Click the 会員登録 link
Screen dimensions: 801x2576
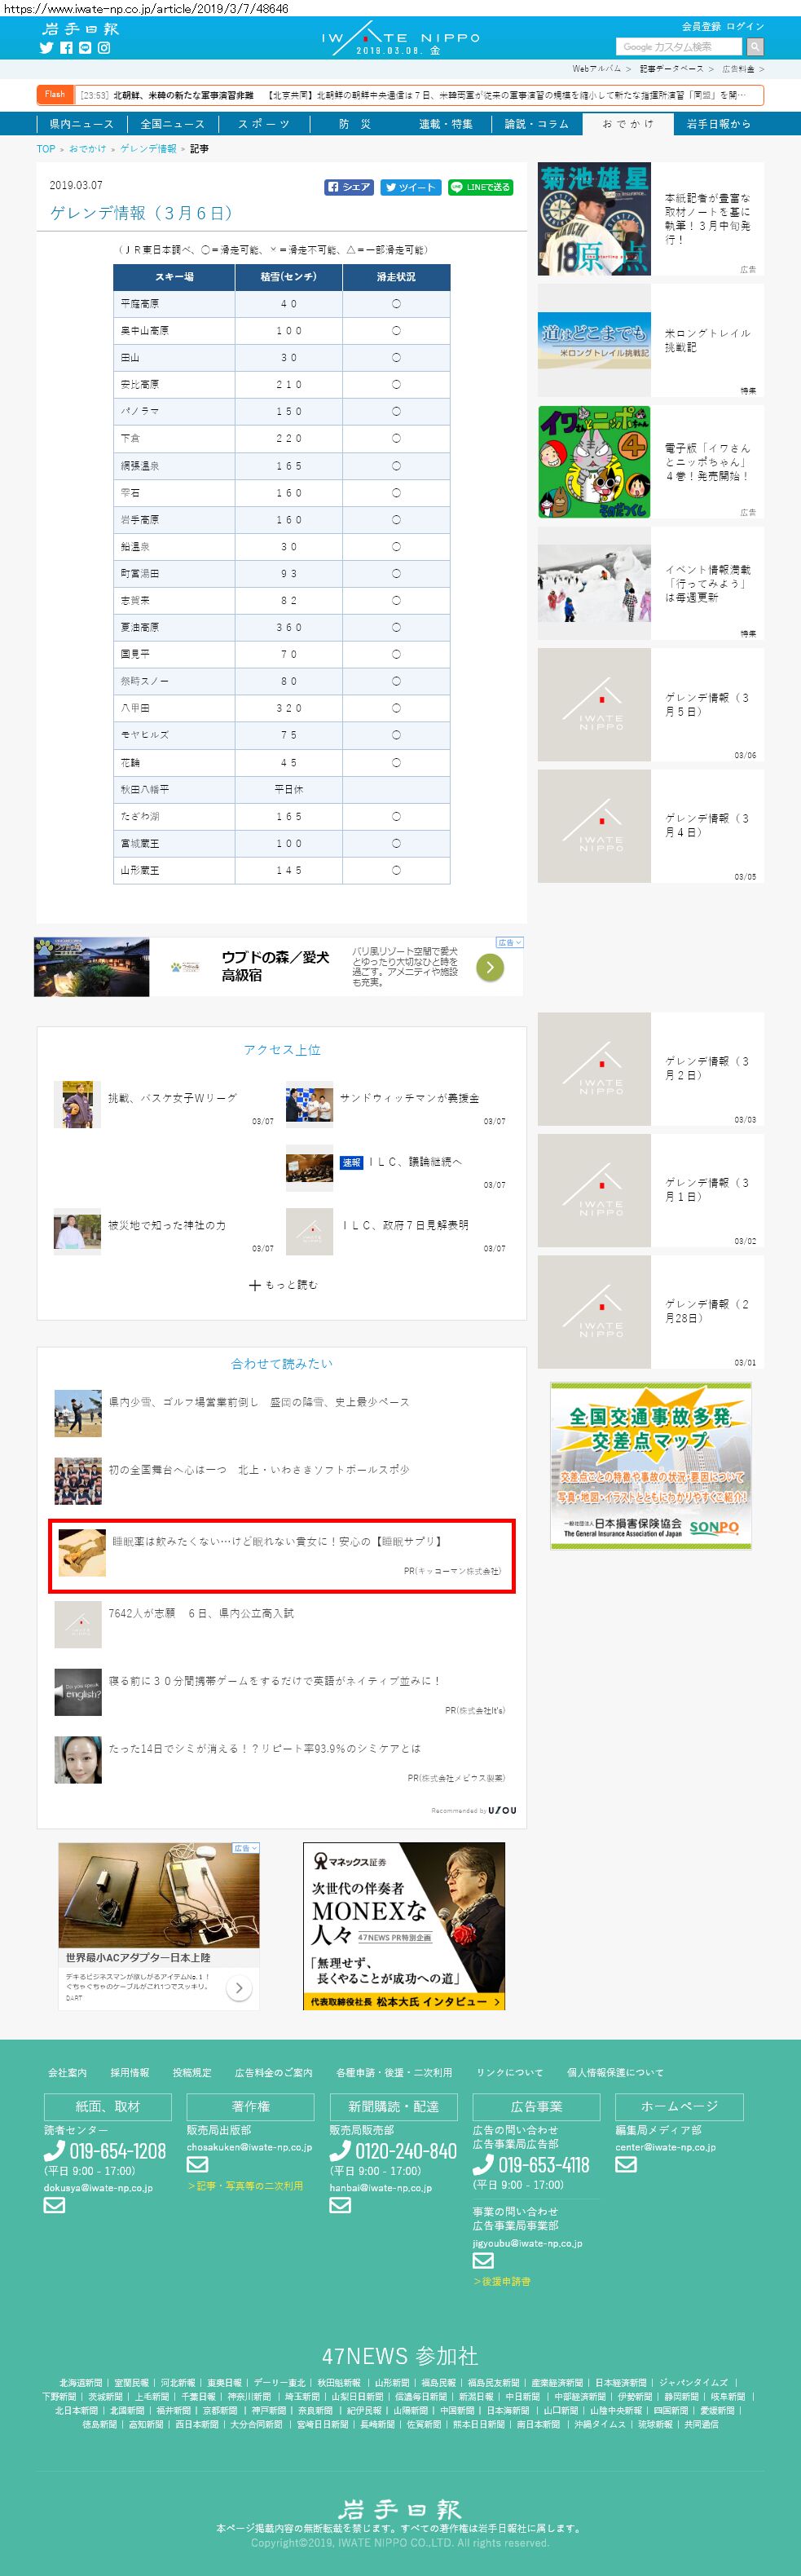click(701, 26)
